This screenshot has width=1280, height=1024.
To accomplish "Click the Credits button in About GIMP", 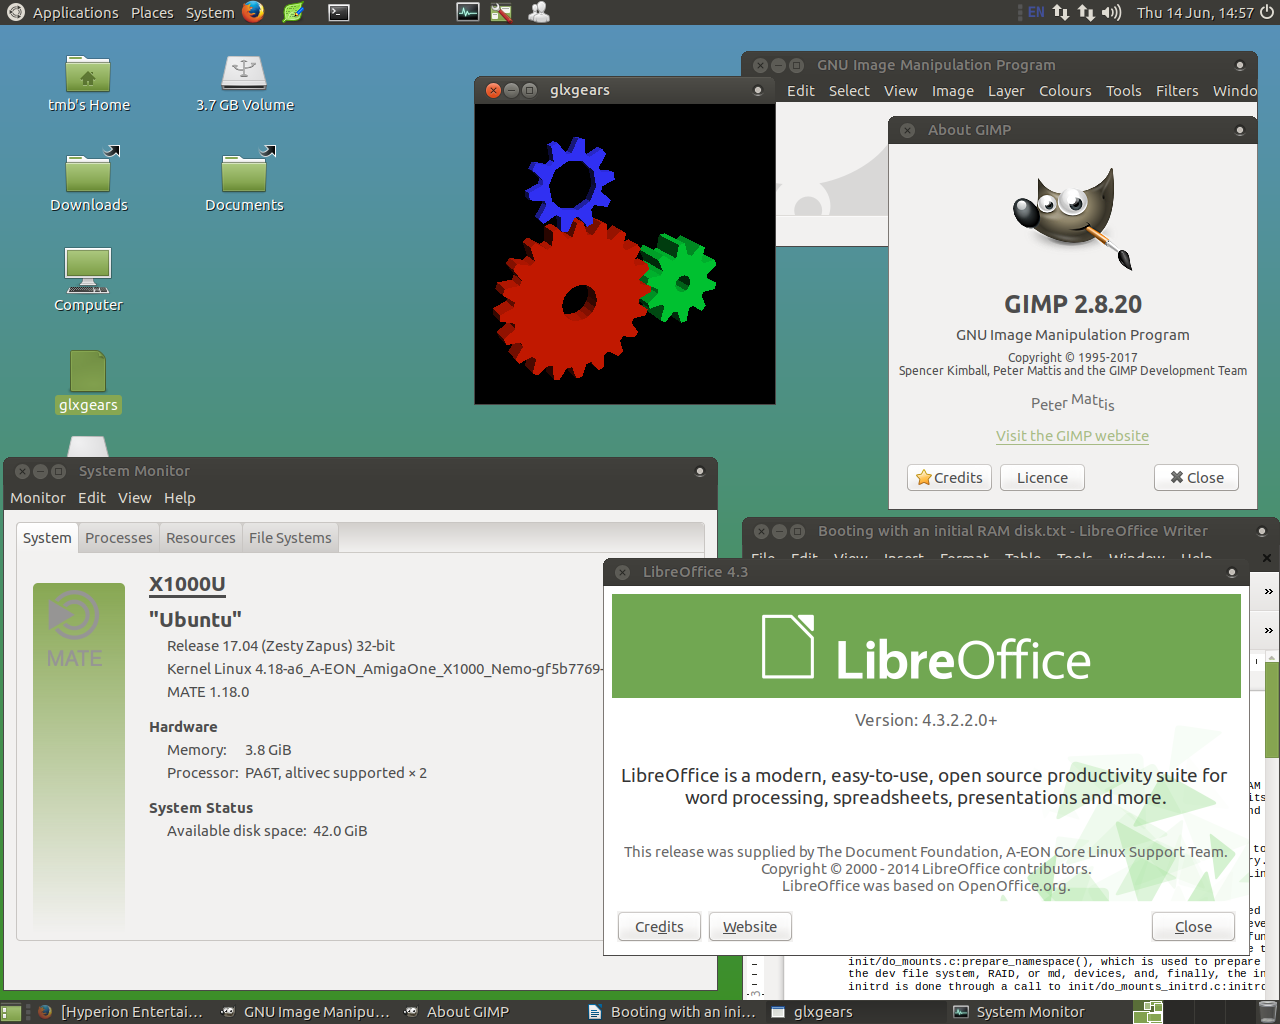I will [949, 478].
